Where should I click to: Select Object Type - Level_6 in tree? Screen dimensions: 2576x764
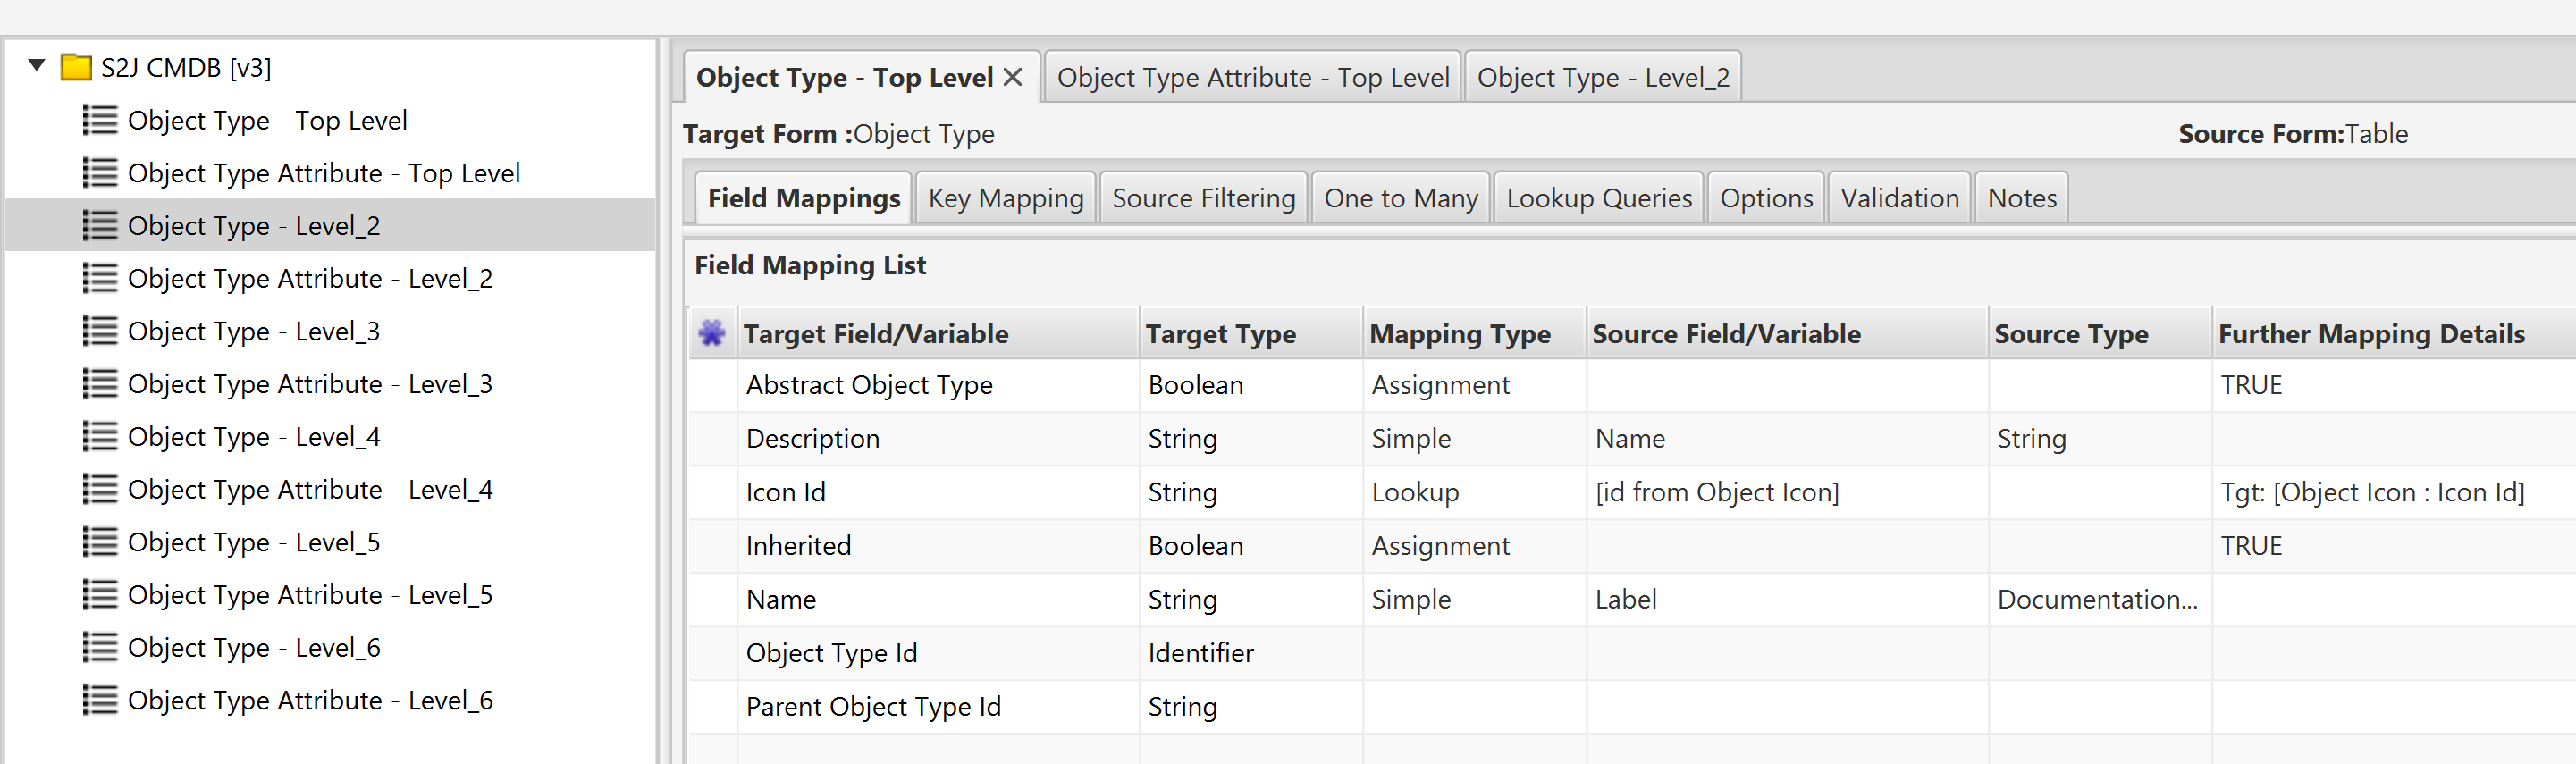click(x=254, y=648)
